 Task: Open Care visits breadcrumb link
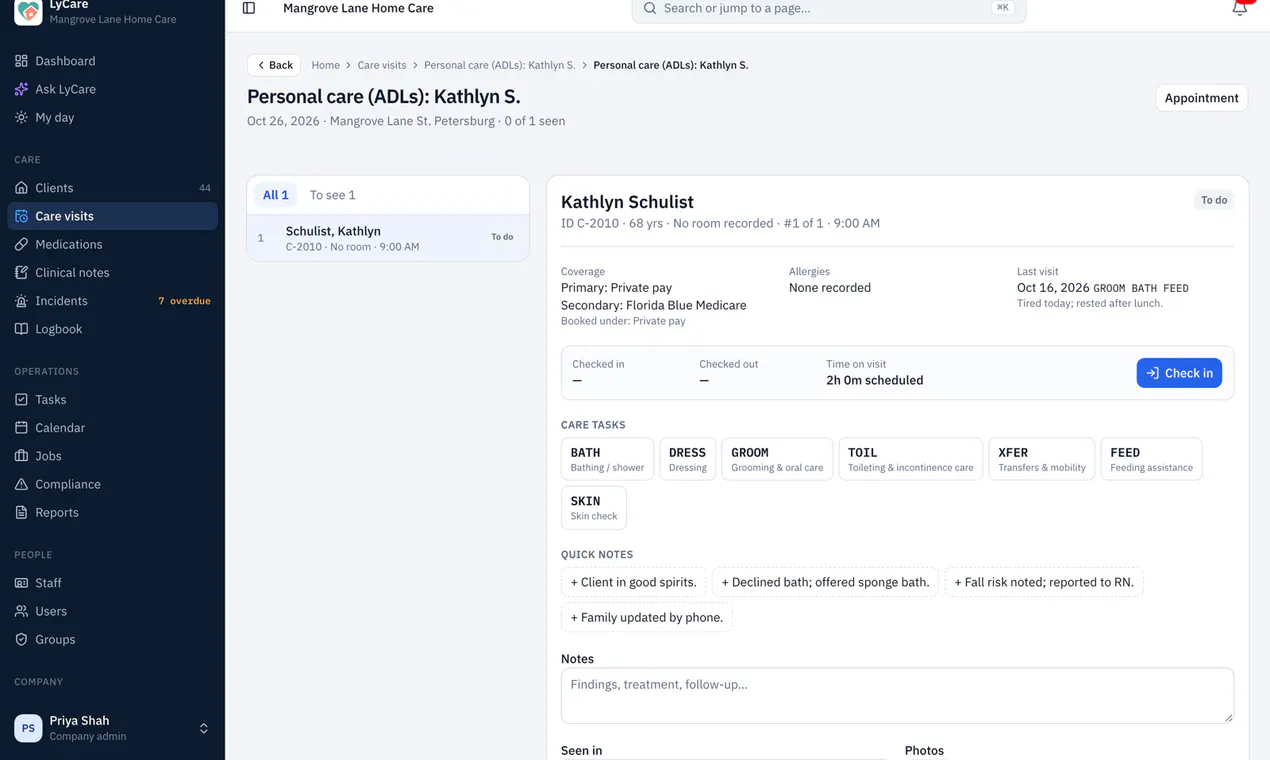coord(382,65)
